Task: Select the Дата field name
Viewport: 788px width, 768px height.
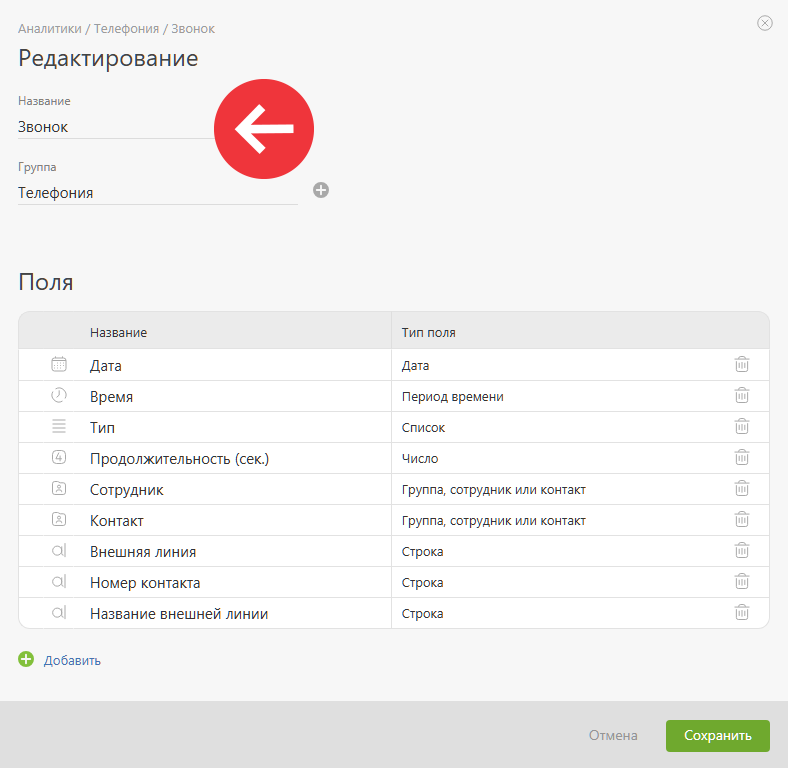Action: (x=106, y=366)
